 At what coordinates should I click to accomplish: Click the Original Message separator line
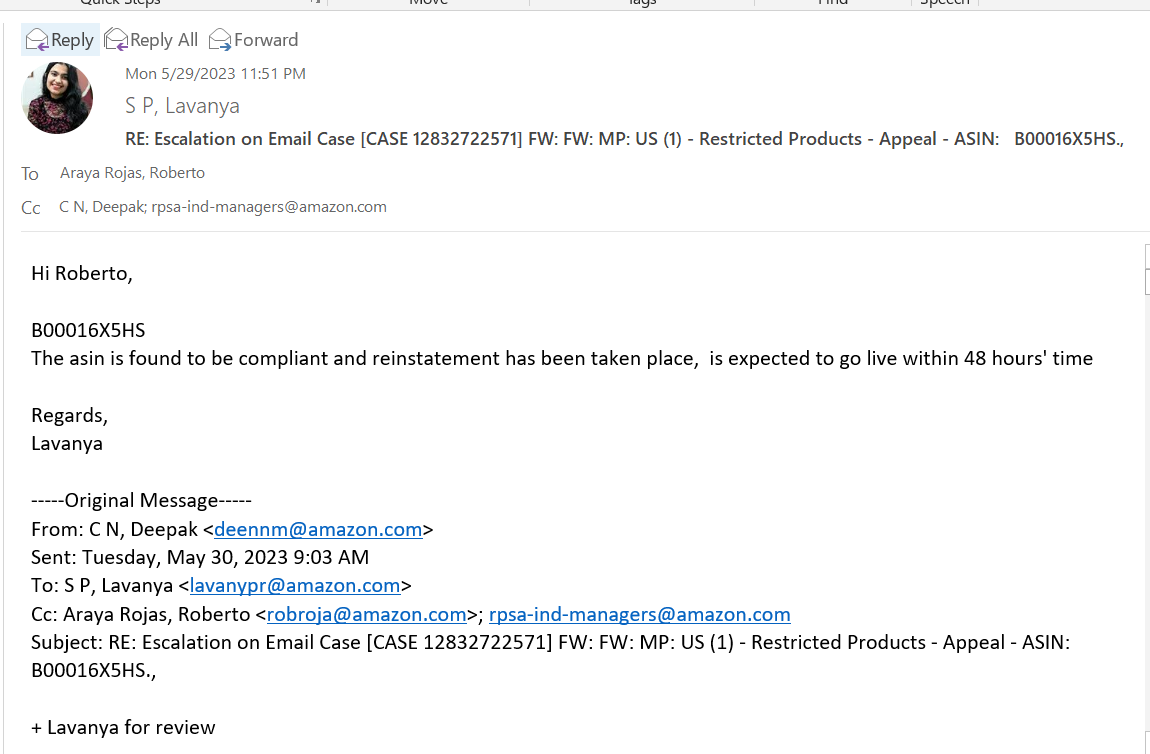(x=141, y=500)
